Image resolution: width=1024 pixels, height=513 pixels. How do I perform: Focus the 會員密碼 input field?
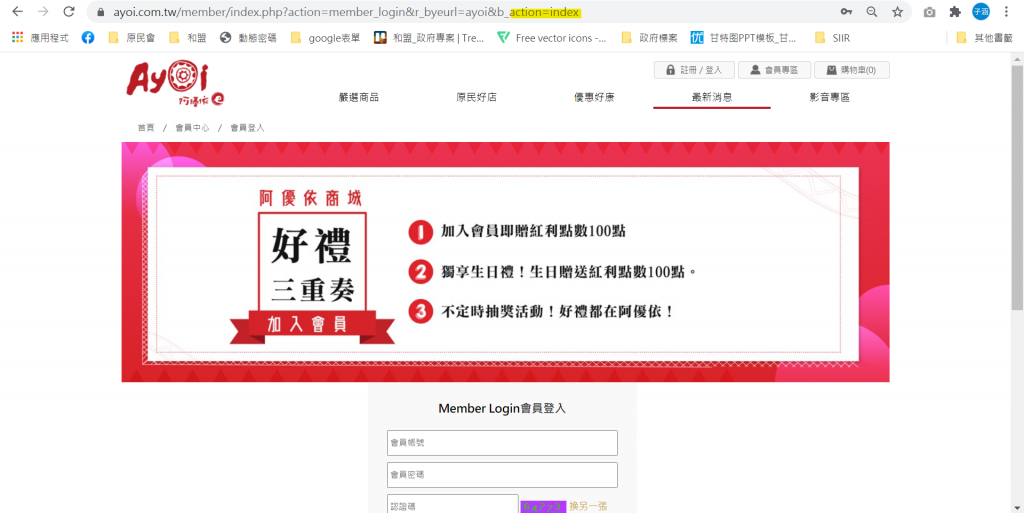[x=502, y=474]
